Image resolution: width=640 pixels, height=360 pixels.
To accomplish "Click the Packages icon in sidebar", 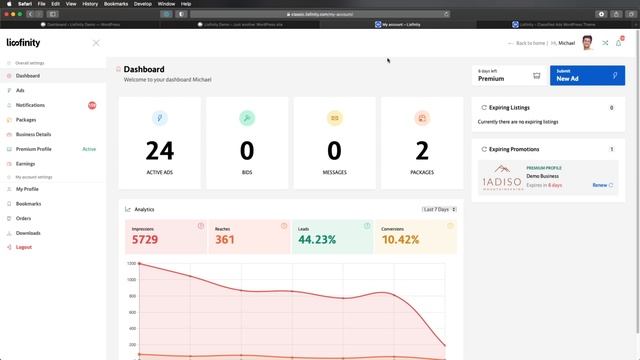I will [x=9, y=120].
